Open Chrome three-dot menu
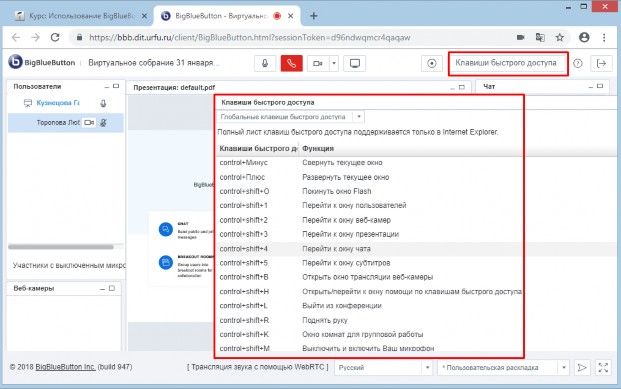 click(x=604, y=37)
